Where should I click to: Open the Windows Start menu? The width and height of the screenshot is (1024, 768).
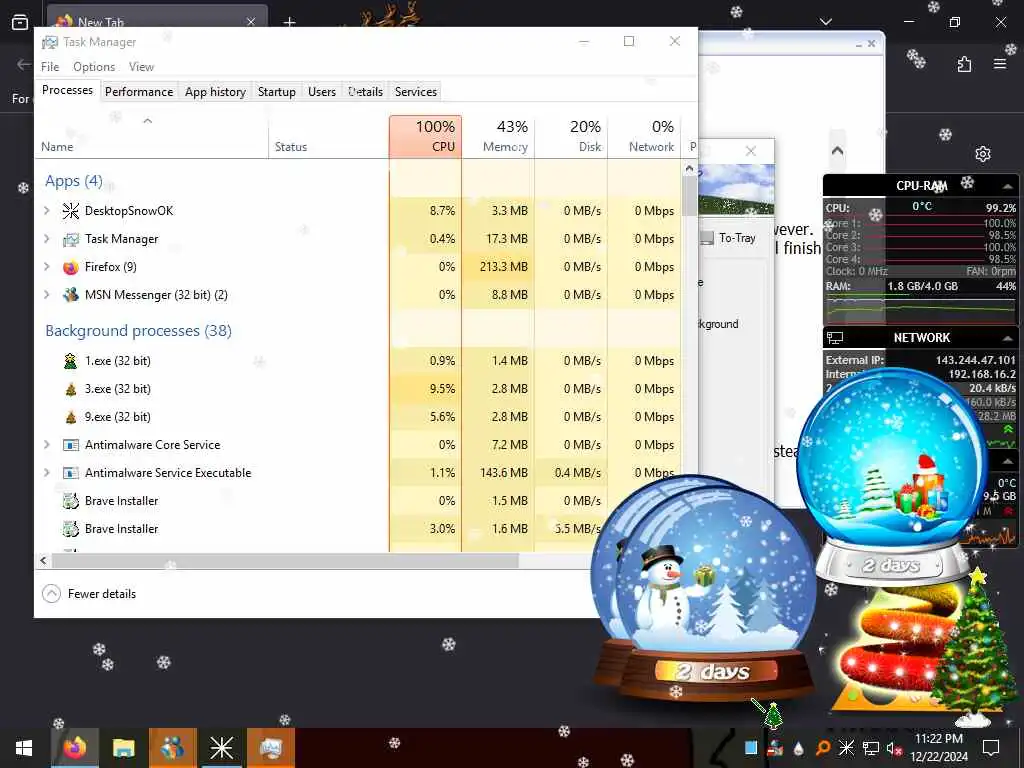(x=24, y=748)
